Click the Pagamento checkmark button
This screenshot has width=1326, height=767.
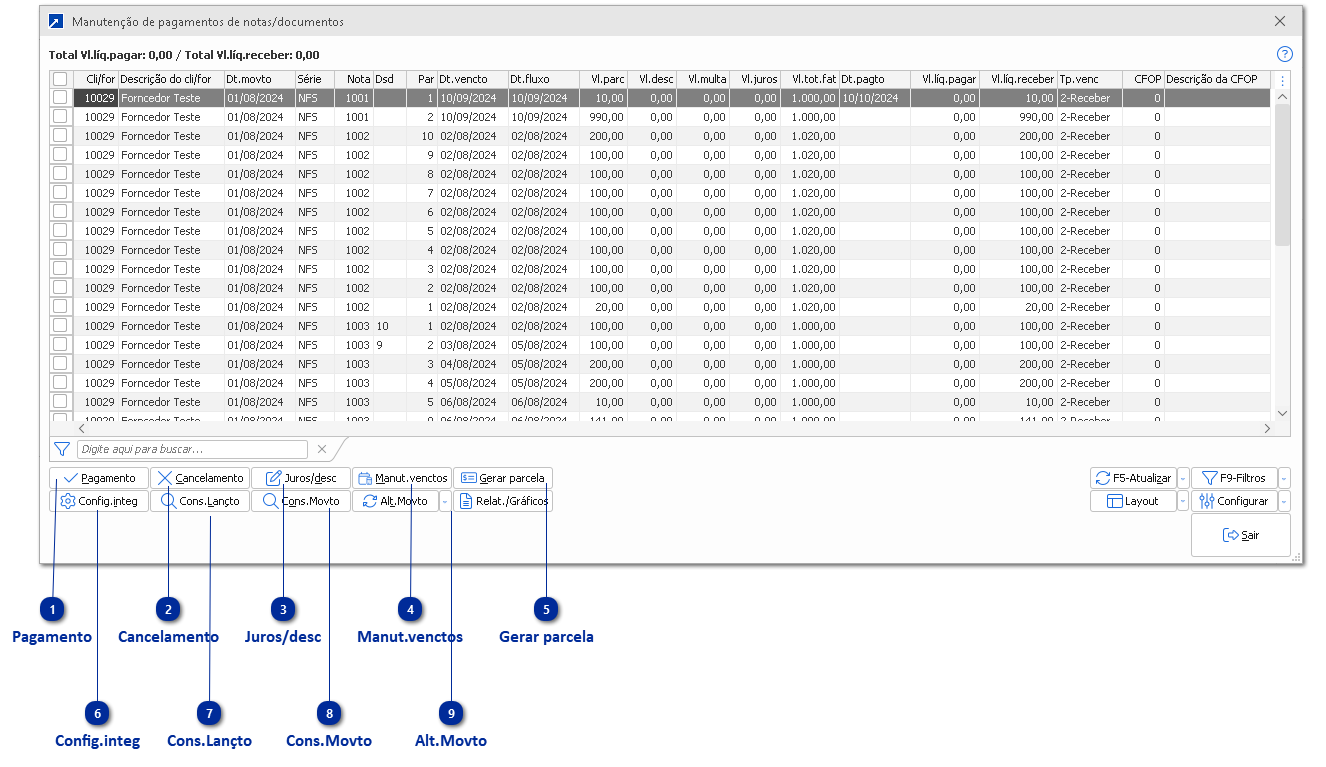point(99,478)
